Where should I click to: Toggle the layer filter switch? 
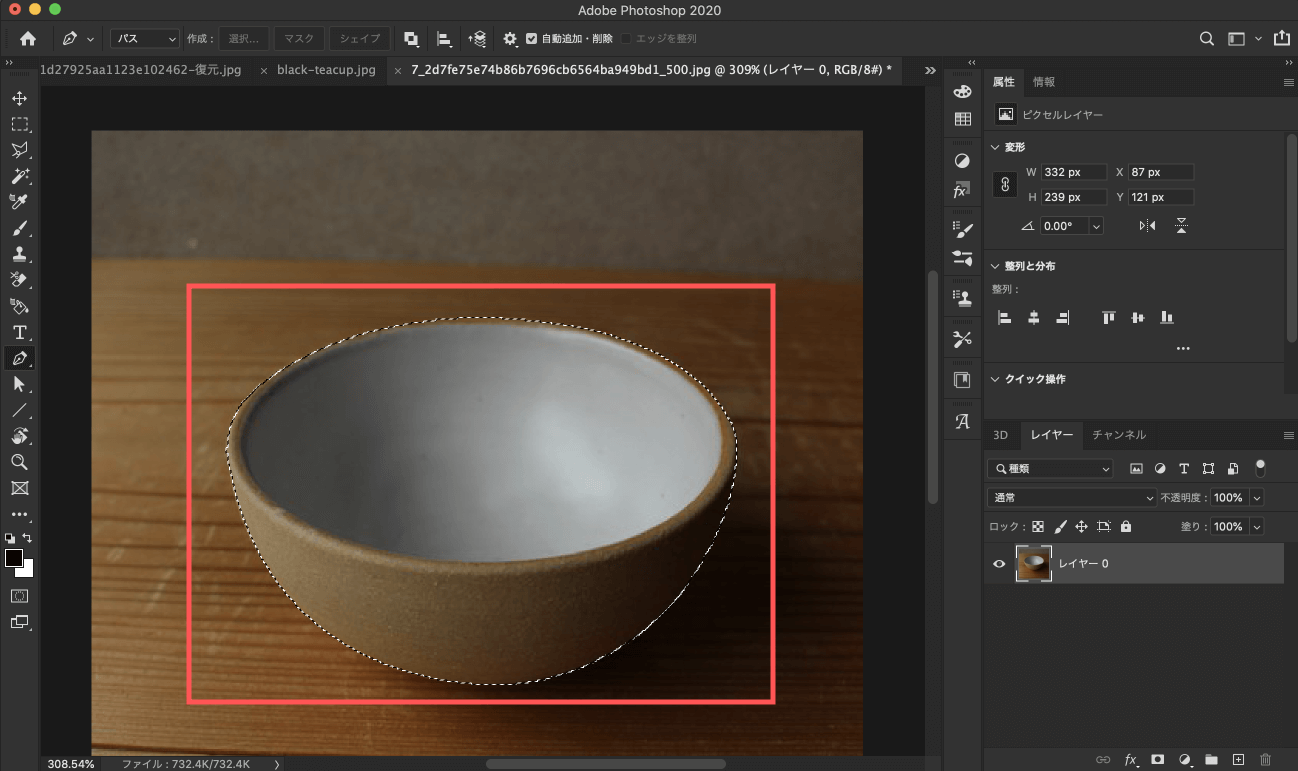[x=1260, y=467]
